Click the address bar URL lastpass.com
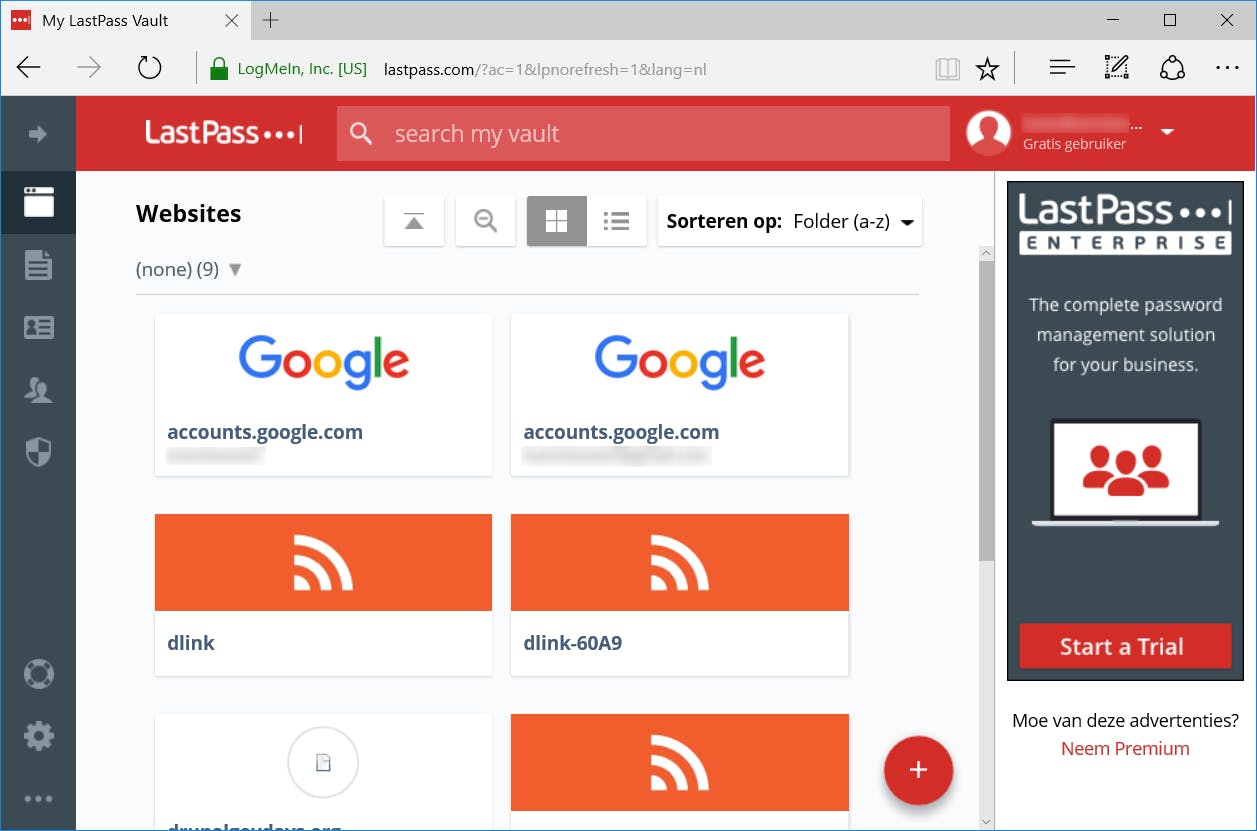 tap(545, 69)
